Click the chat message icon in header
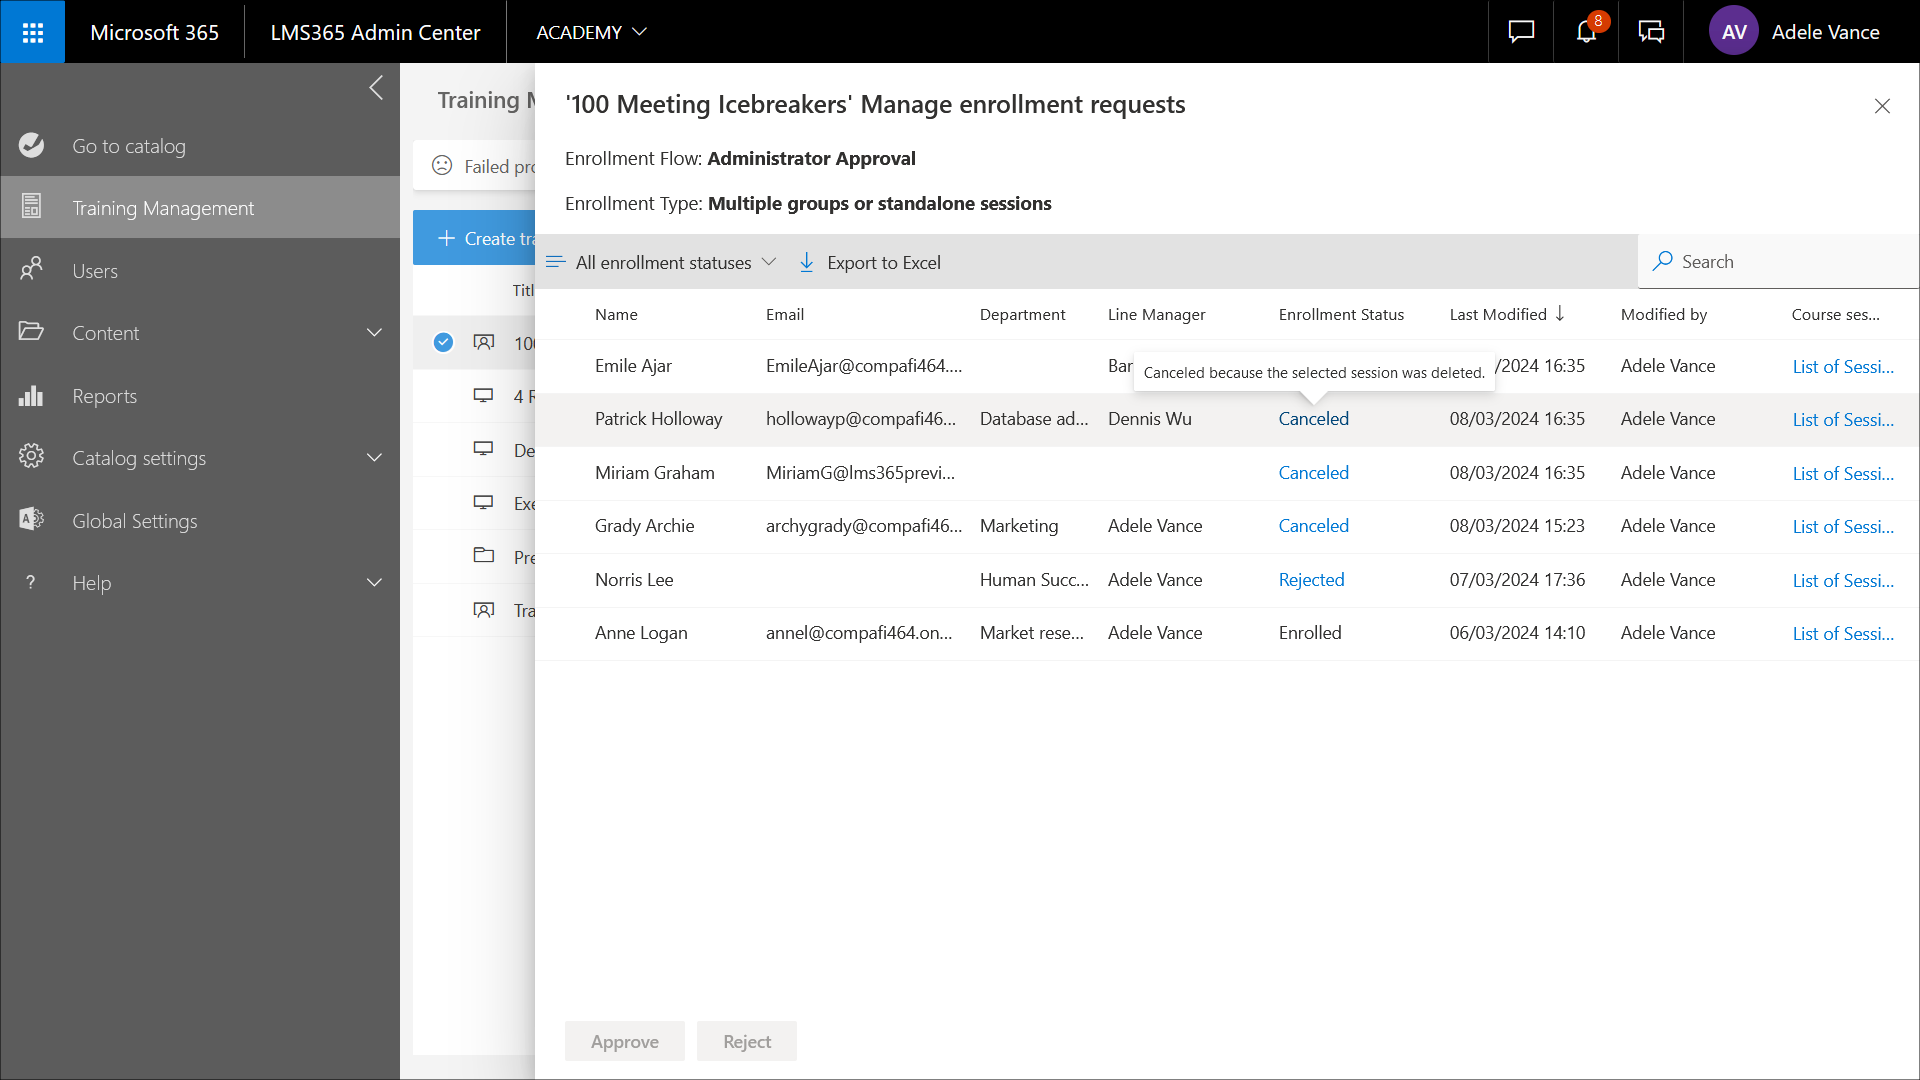This screenshot has width=1920, height=1080. point(1521,32)
